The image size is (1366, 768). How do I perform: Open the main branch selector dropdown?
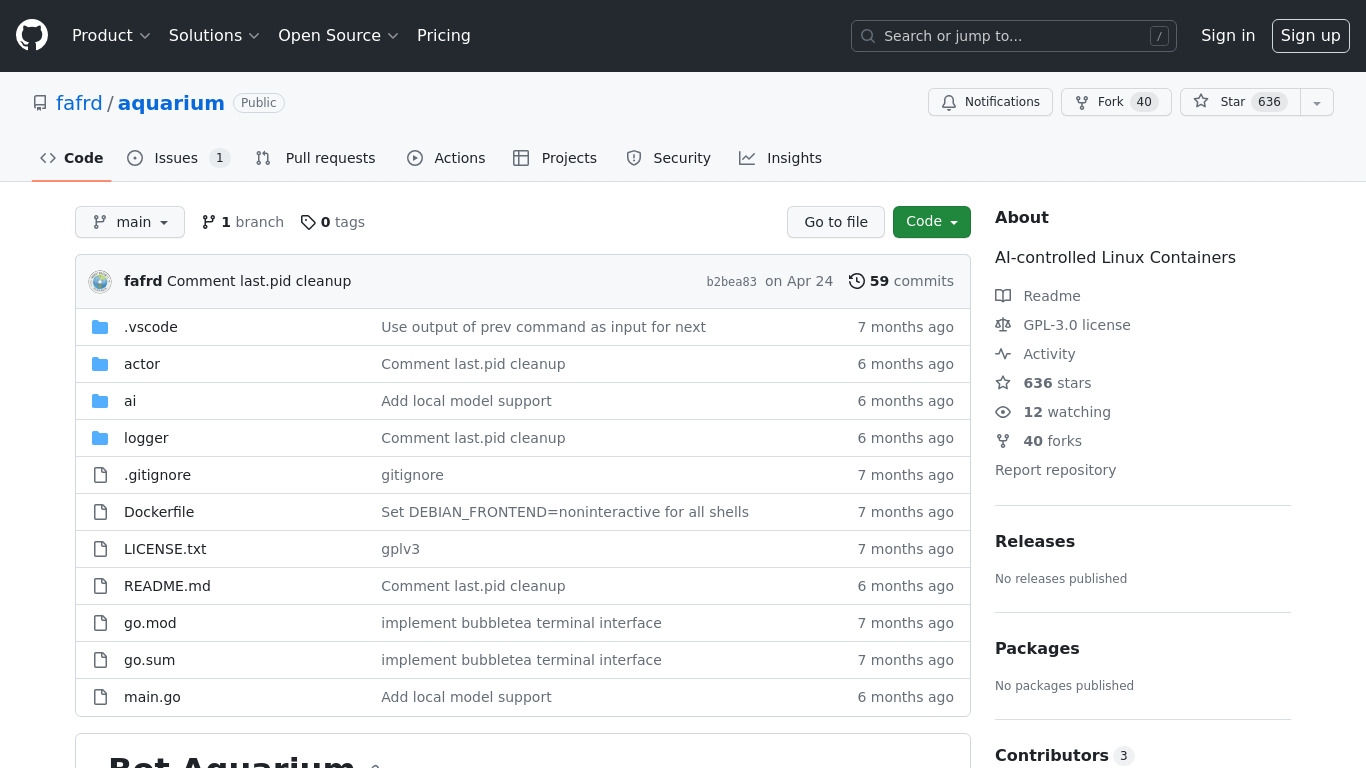130,222
